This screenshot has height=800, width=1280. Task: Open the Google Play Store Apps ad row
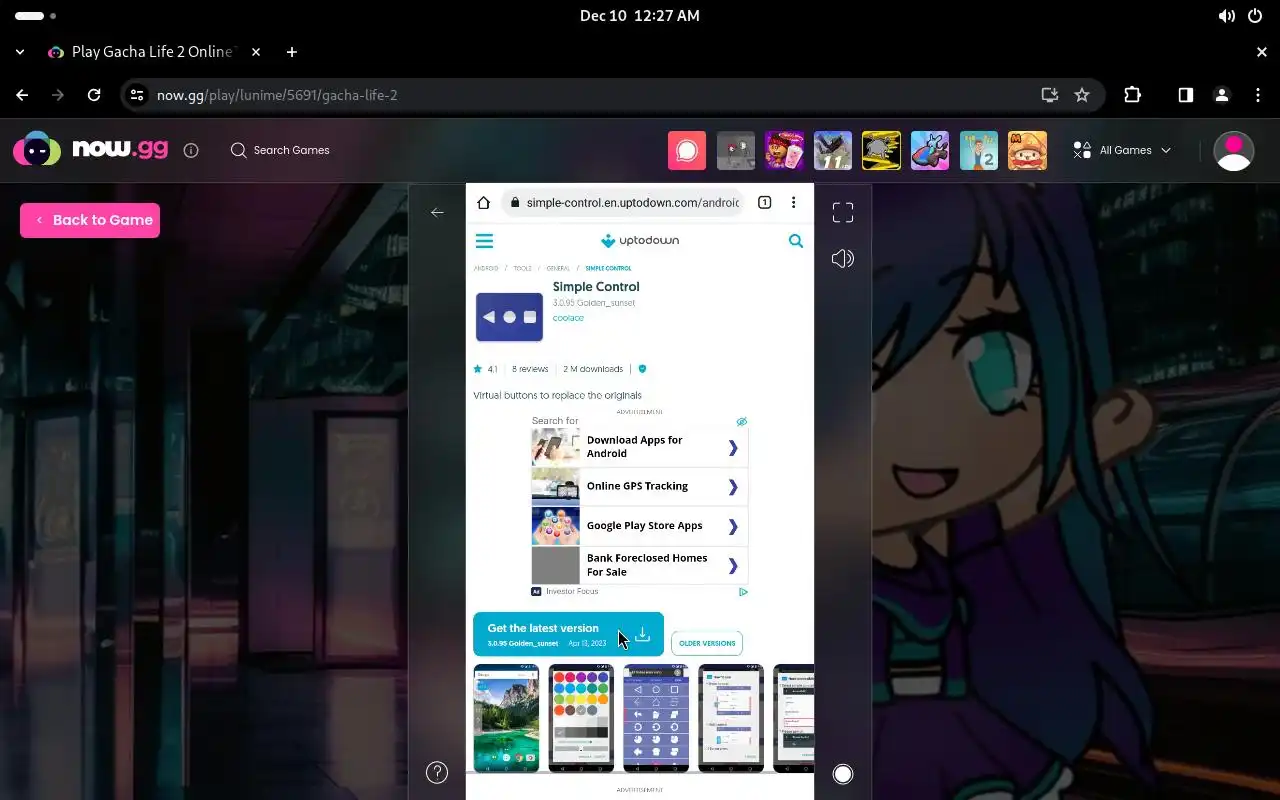[639, 526]
